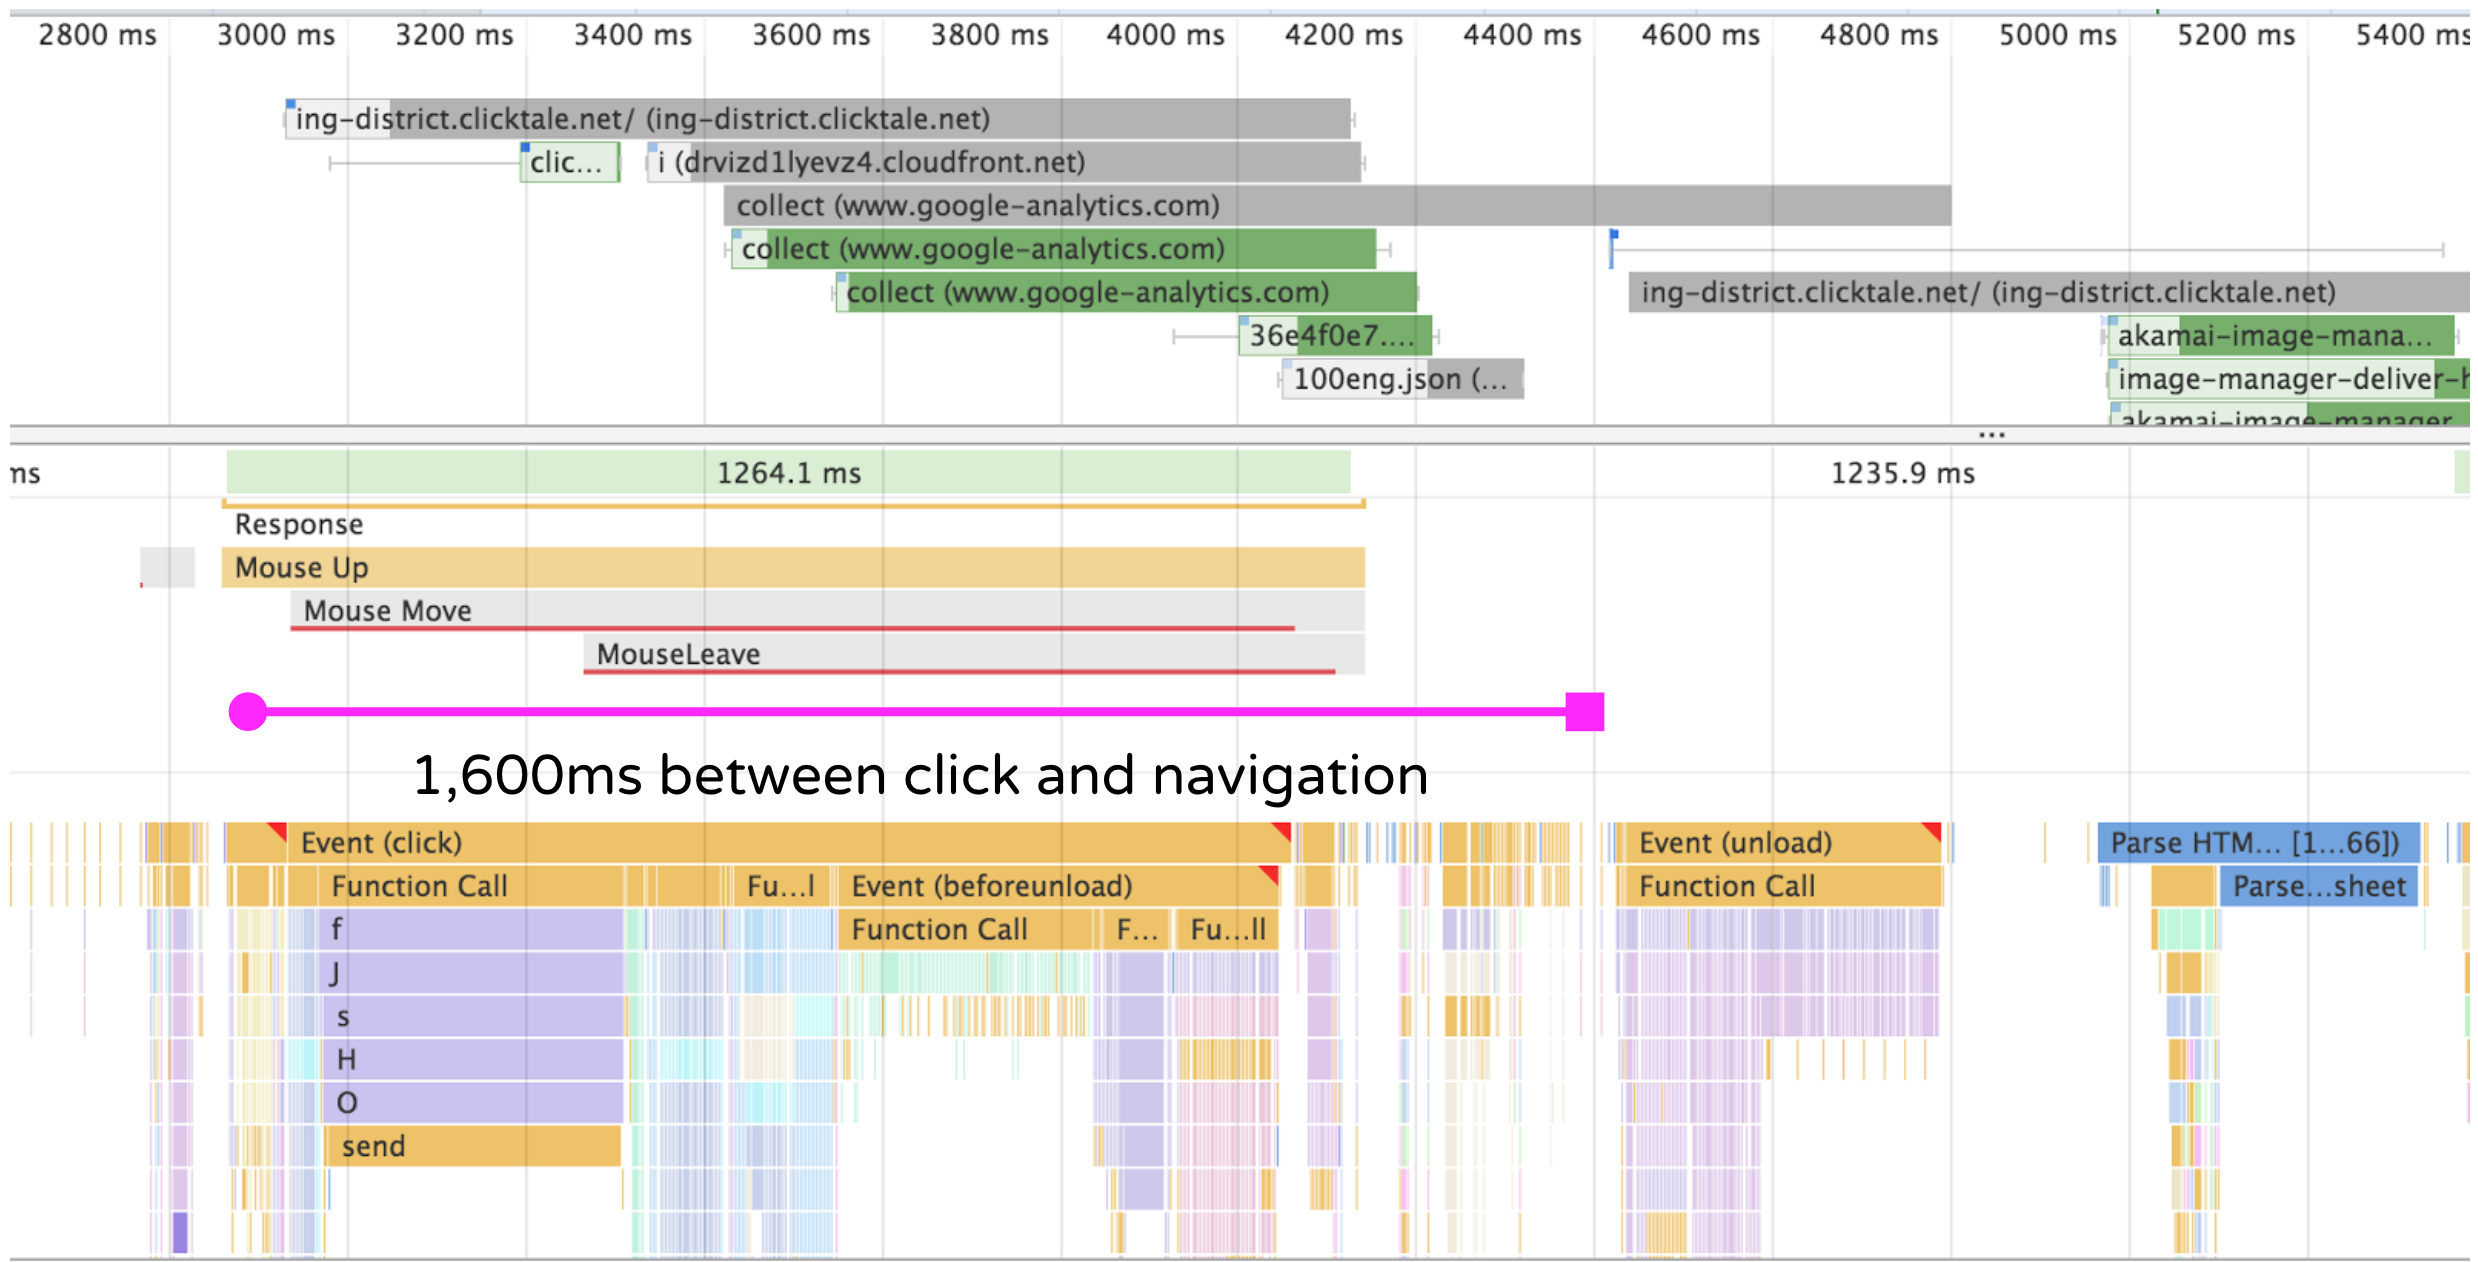Select the 1235.9 ms frame
The height and width of the screenshot is (1262, 2478).
coord(1902,473)
